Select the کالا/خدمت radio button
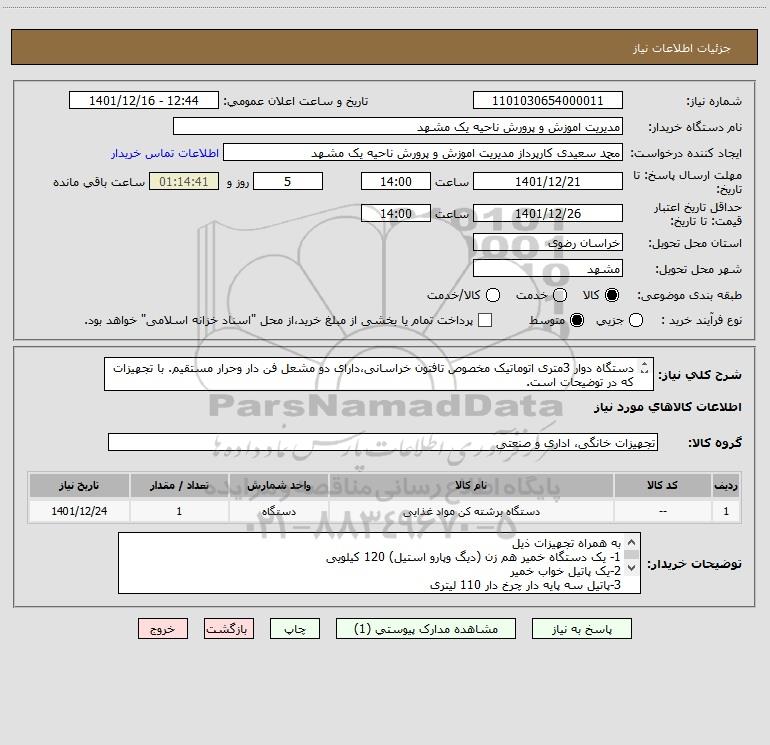The width and height of the screenshot is (770, 745). tap(493, 295)
